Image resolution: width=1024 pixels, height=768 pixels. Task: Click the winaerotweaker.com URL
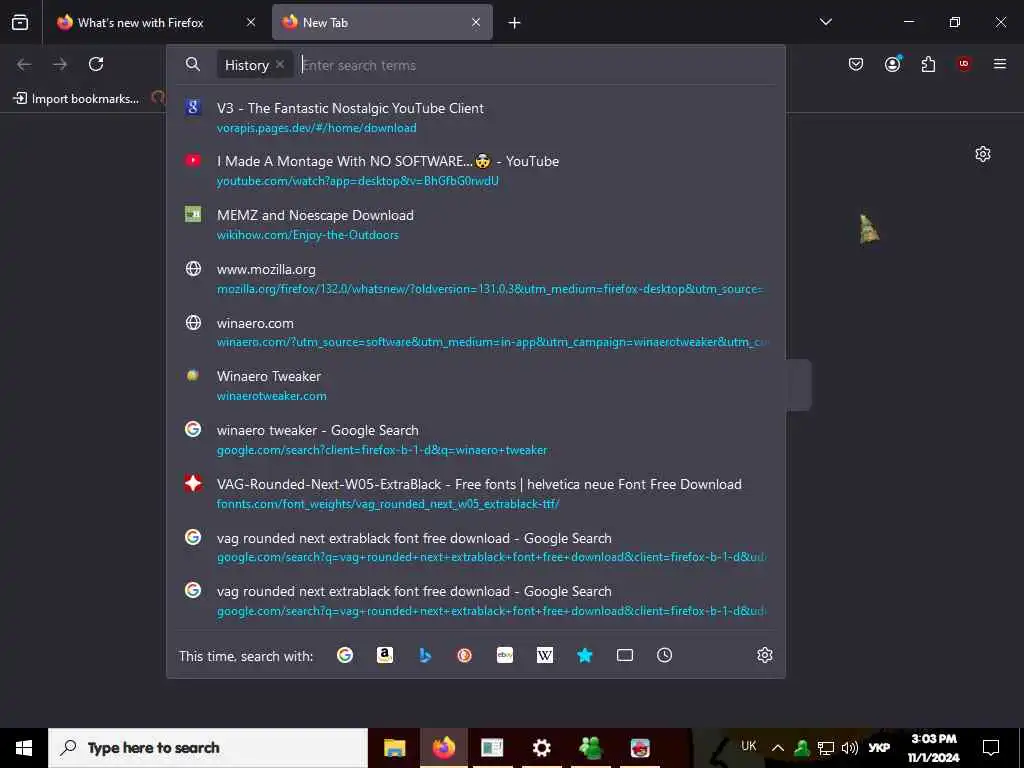(x=272, y=396)
